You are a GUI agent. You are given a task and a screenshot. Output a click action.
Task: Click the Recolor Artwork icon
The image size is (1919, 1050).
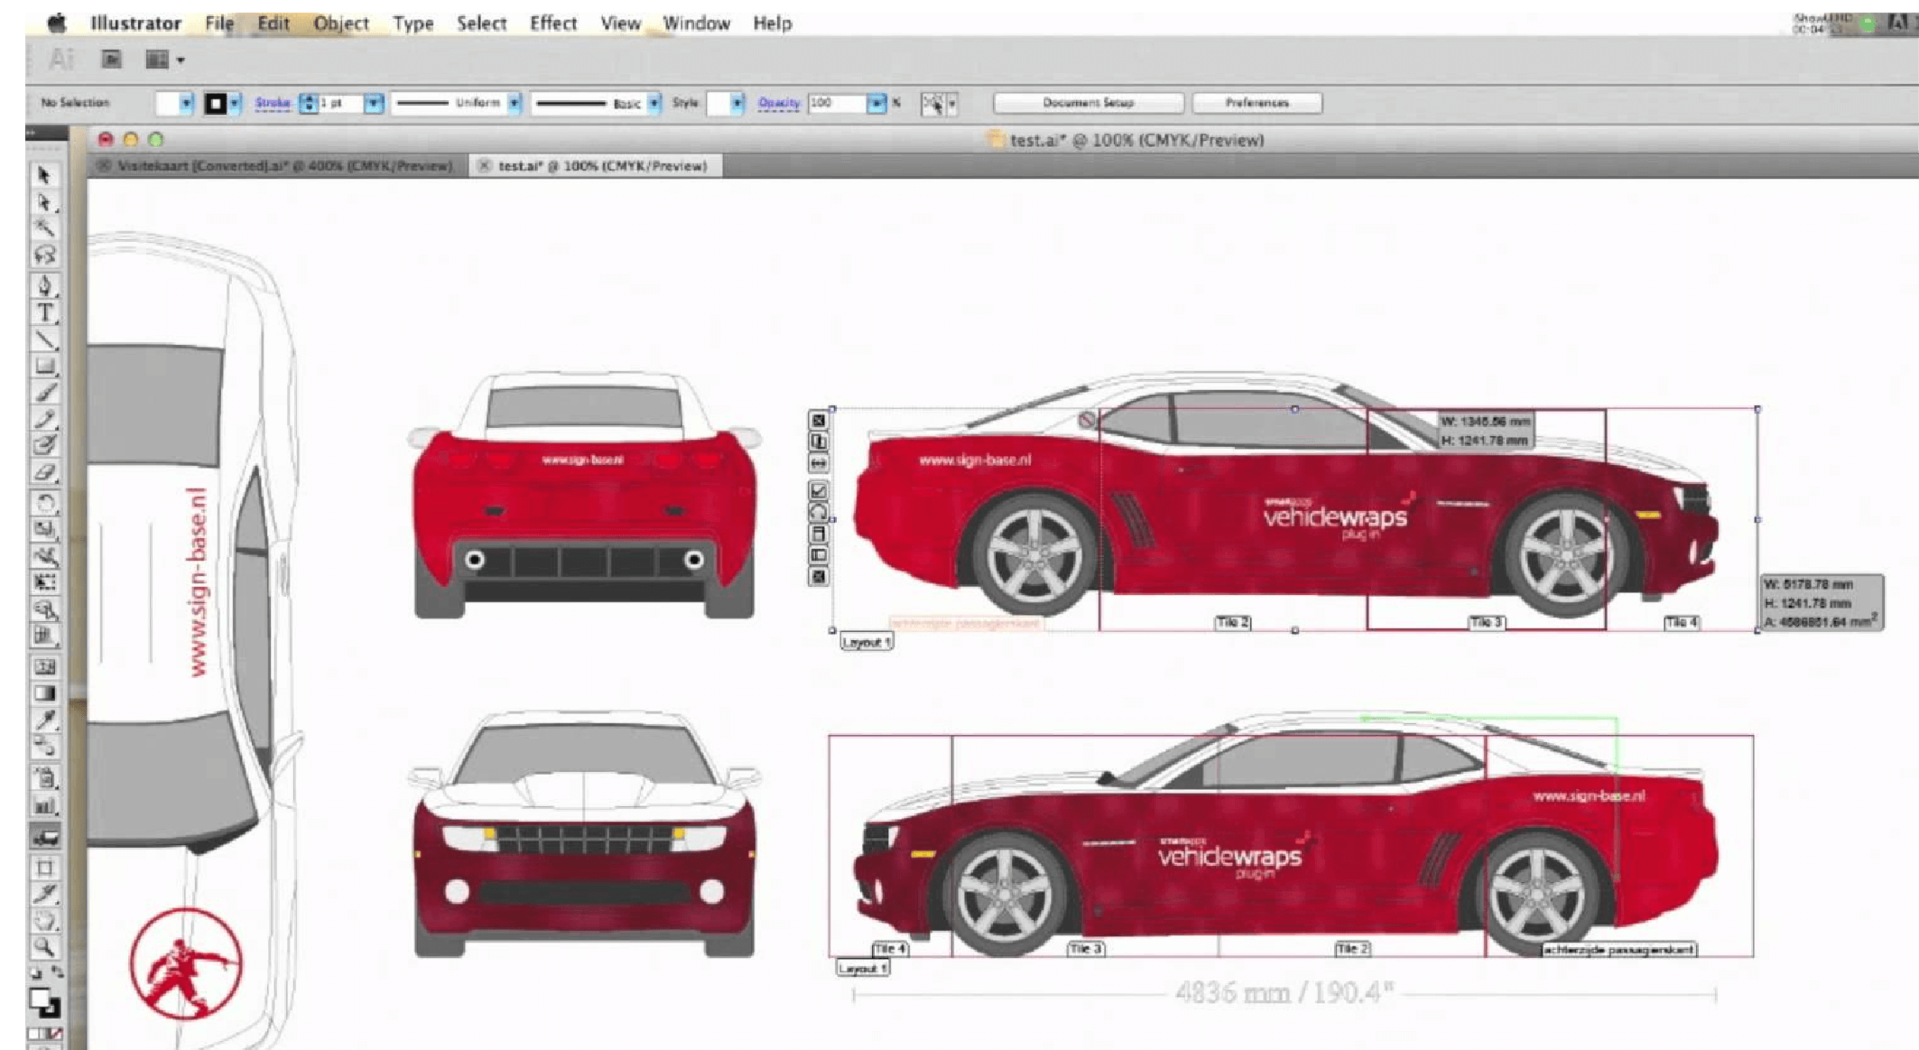(x=932, y=103)
